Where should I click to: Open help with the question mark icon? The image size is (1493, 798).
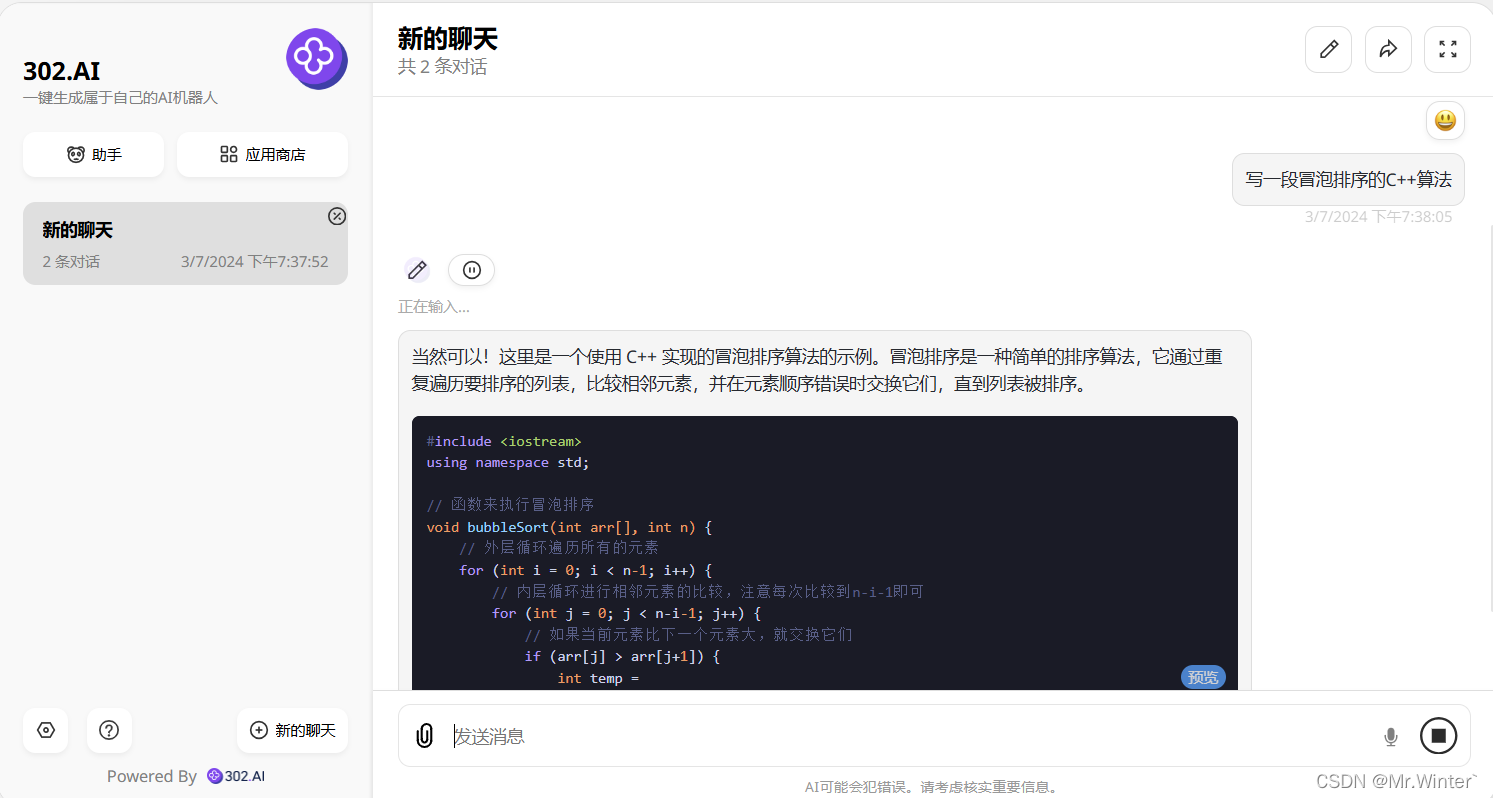pos(109,730)
